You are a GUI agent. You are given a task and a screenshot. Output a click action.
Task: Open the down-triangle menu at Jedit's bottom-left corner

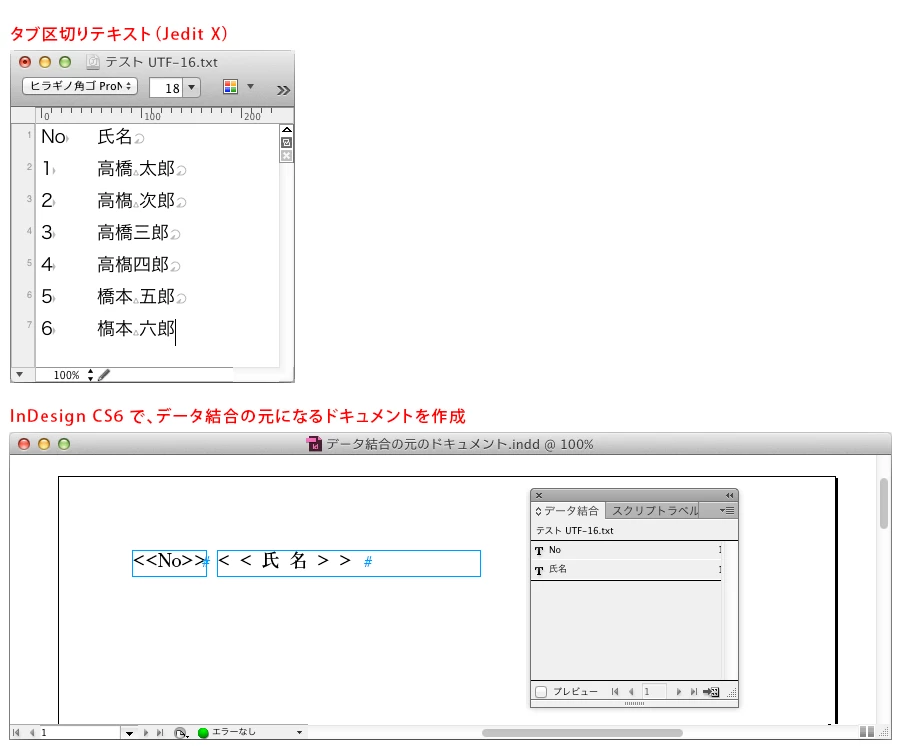tap(20, 374)
